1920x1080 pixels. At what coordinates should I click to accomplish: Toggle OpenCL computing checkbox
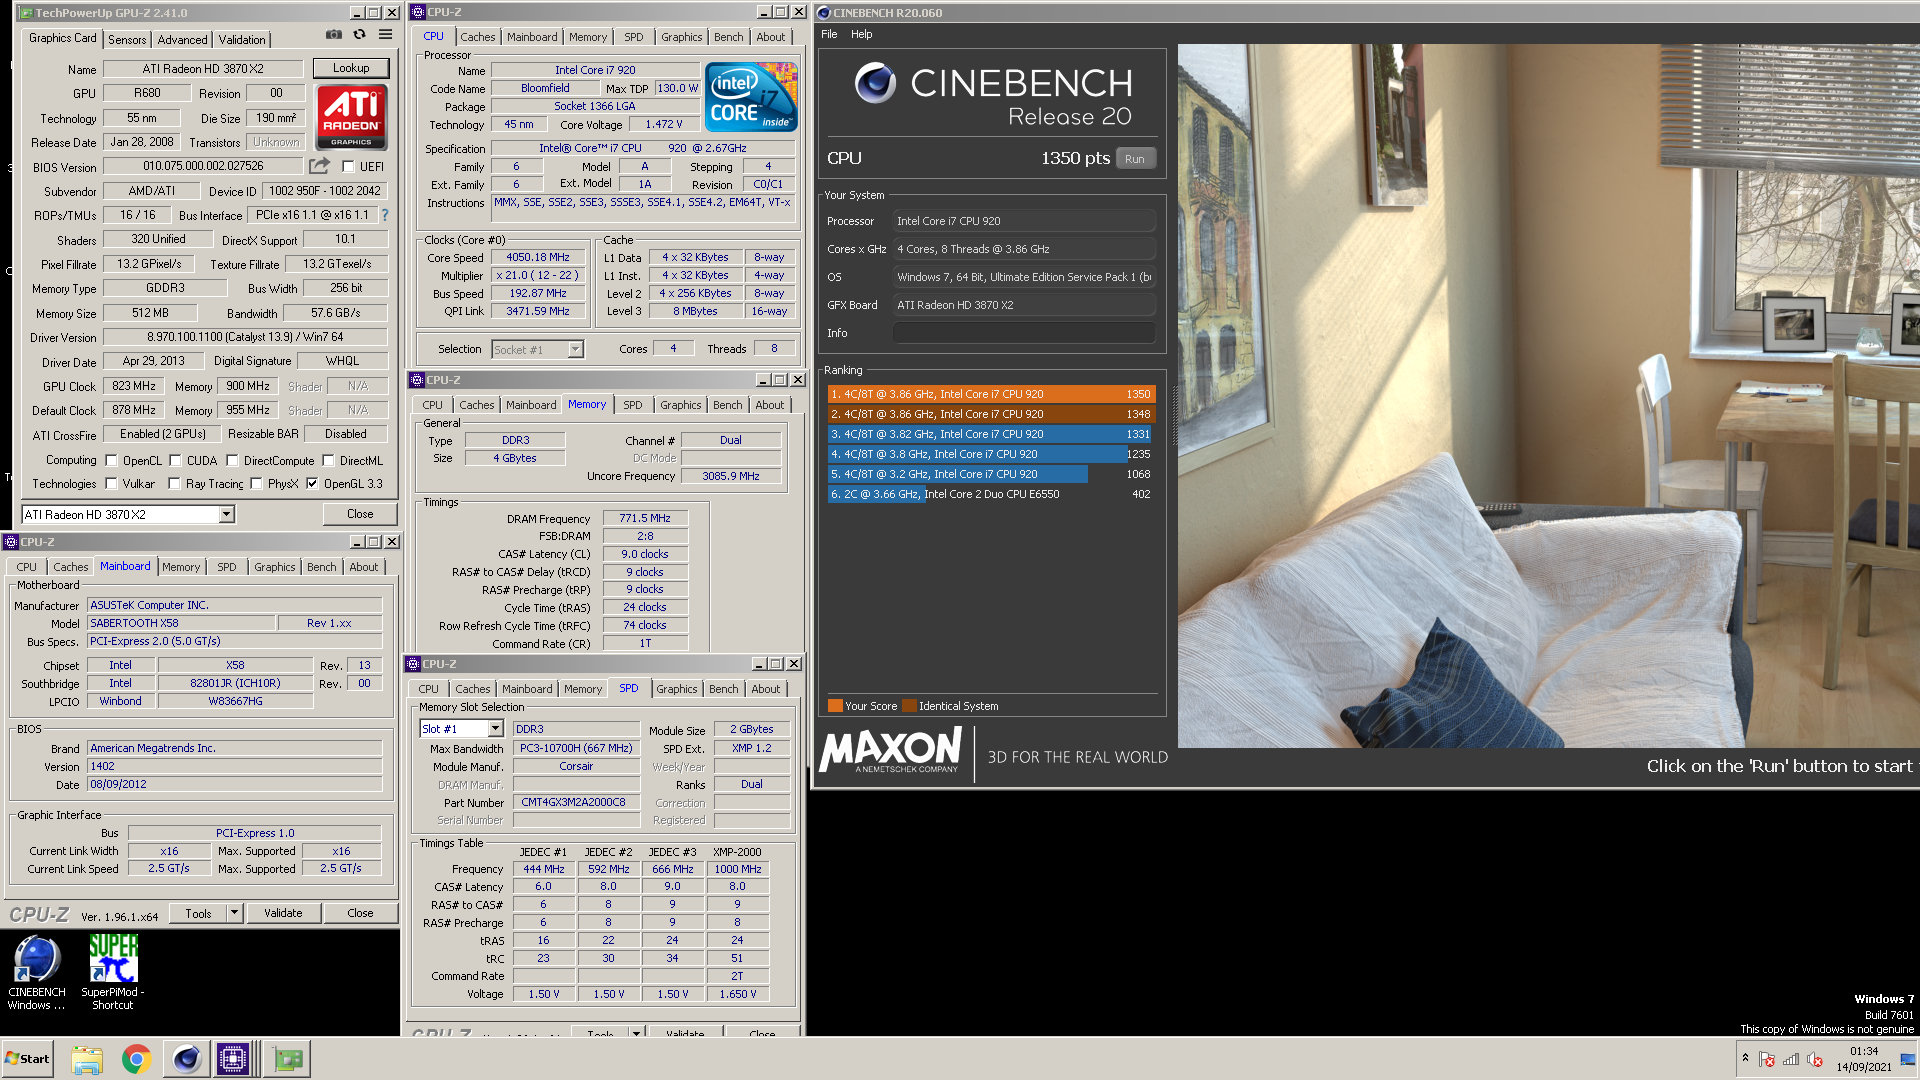(x=111, y=461)
